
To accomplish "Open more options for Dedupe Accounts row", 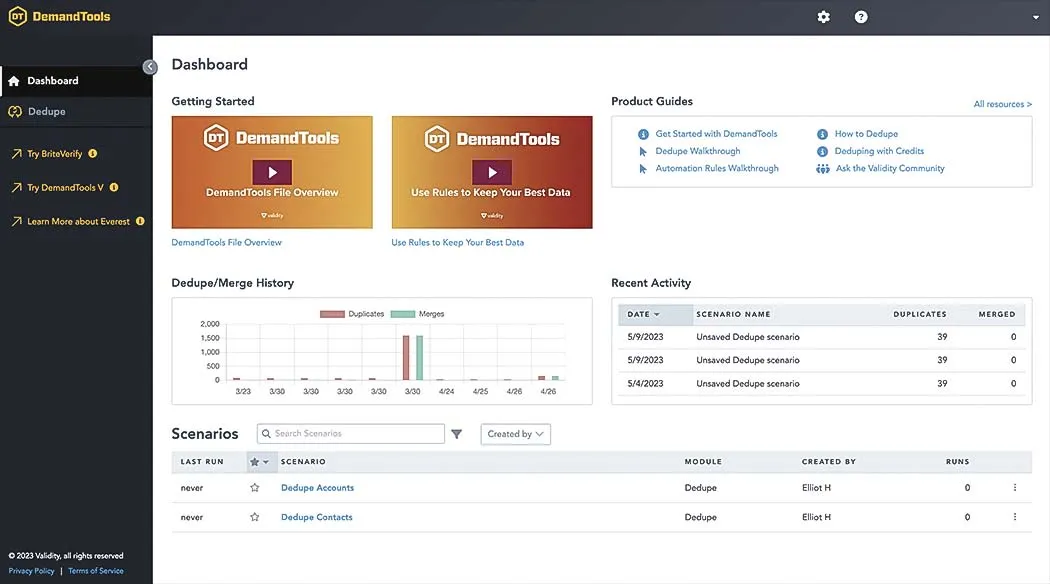I will click(x=1015, y=488).
